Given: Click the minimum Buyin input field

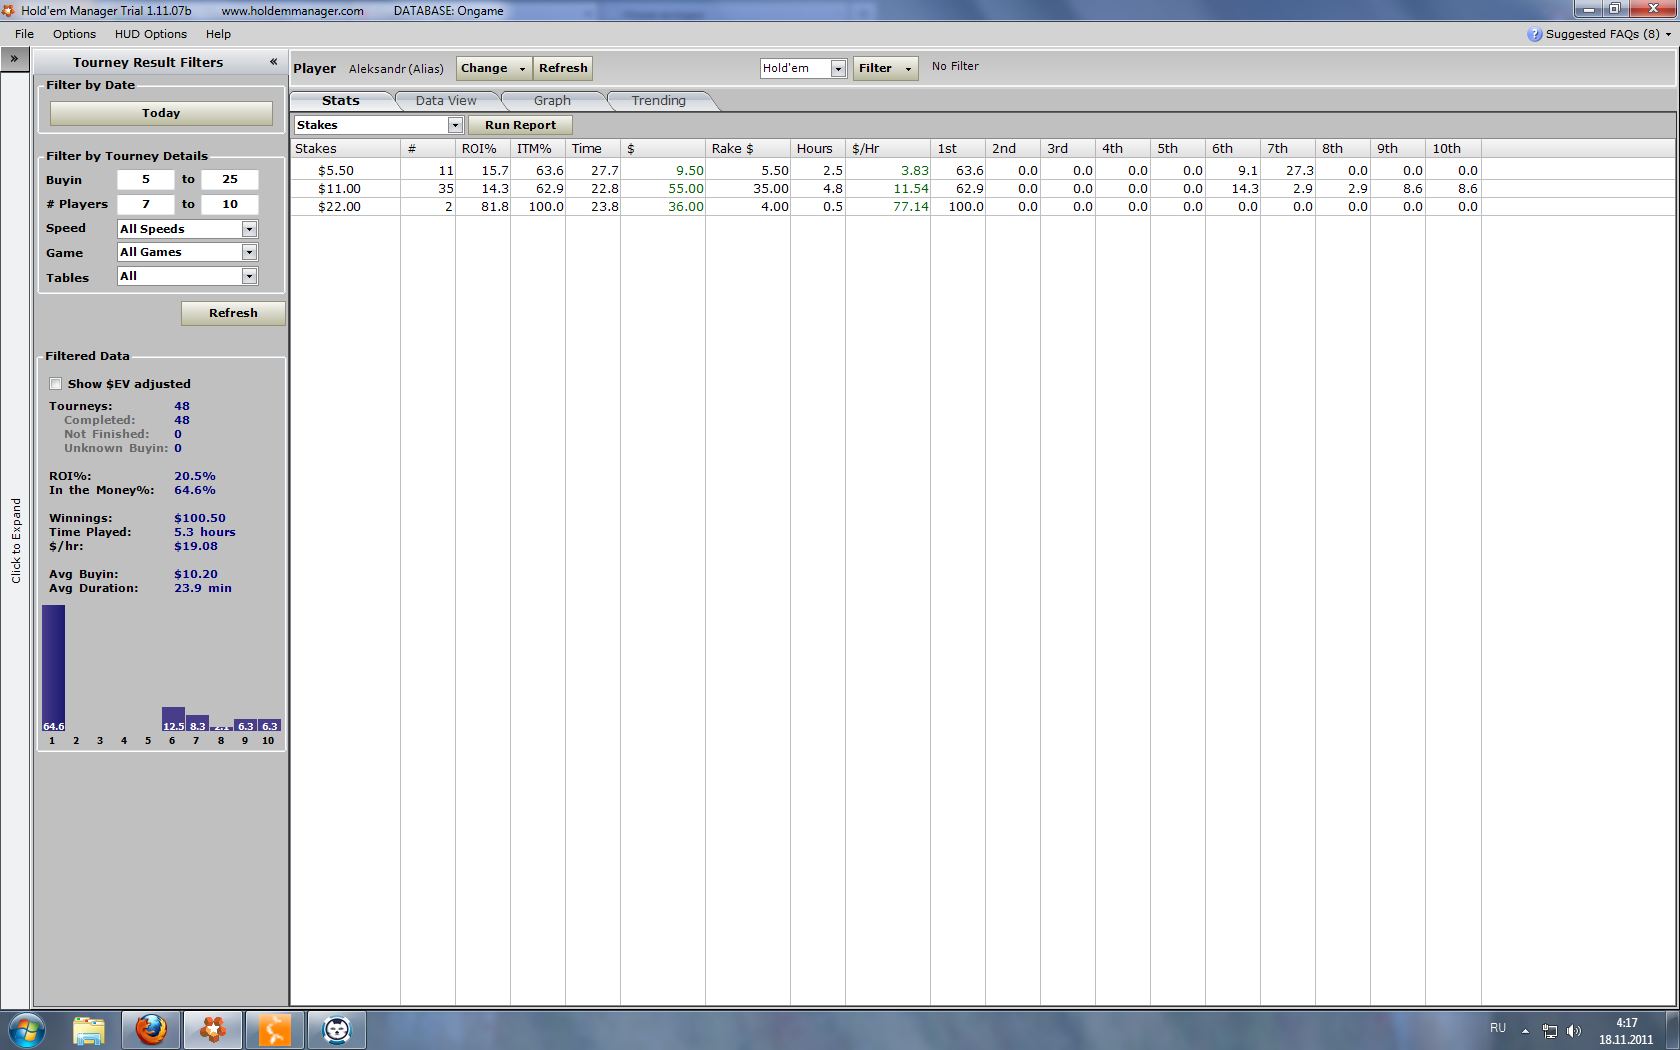Looking at the screenshot, I should coord(146,180).
